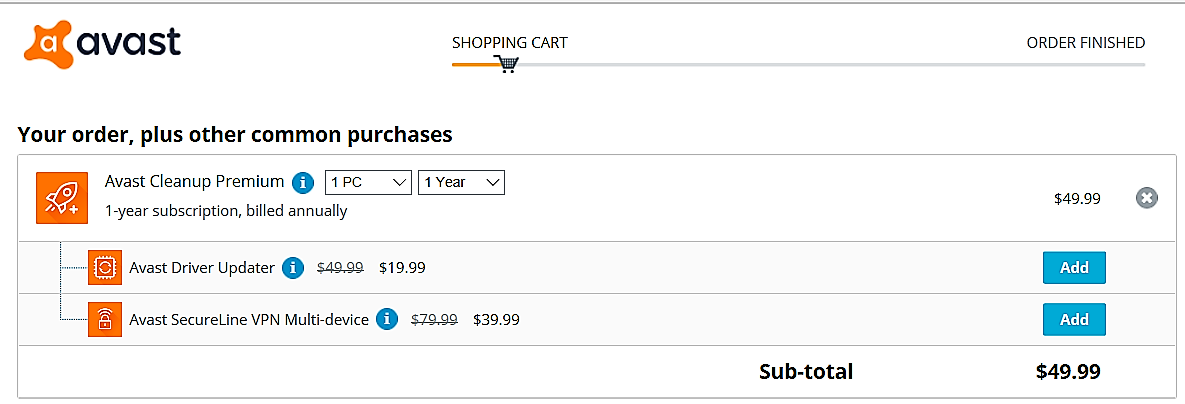Open info for SecureLine VPN Multi-device
This screenshot has height=404, width=1185.
[387, 319]
